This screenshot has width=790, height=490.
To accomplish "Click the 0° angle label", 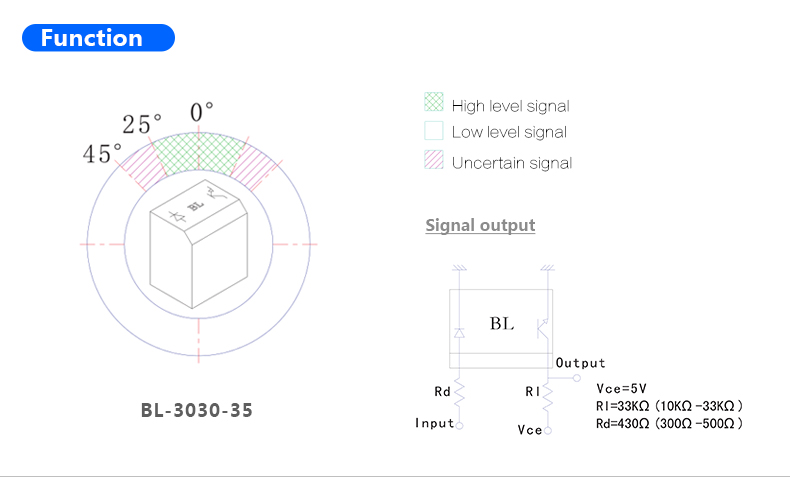I will pyautogui.click(x=201, y=112).
